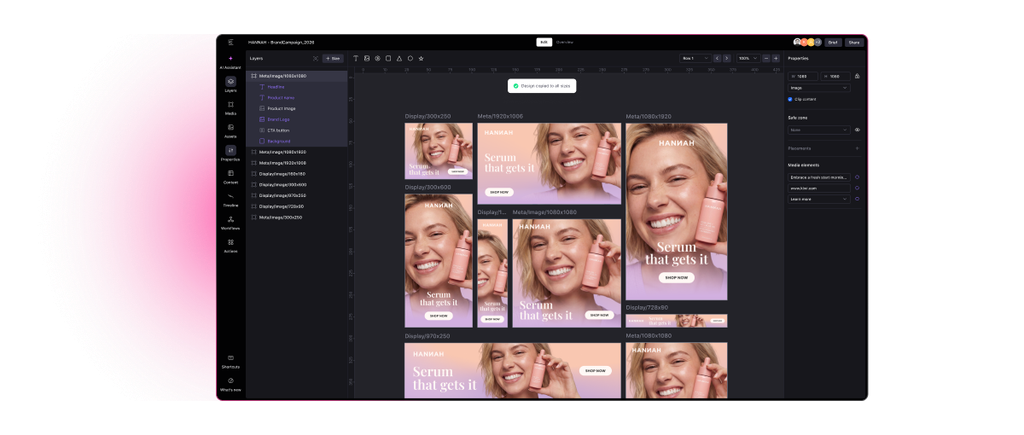
Task: Select the Headline layer
Action: (296, 87)
